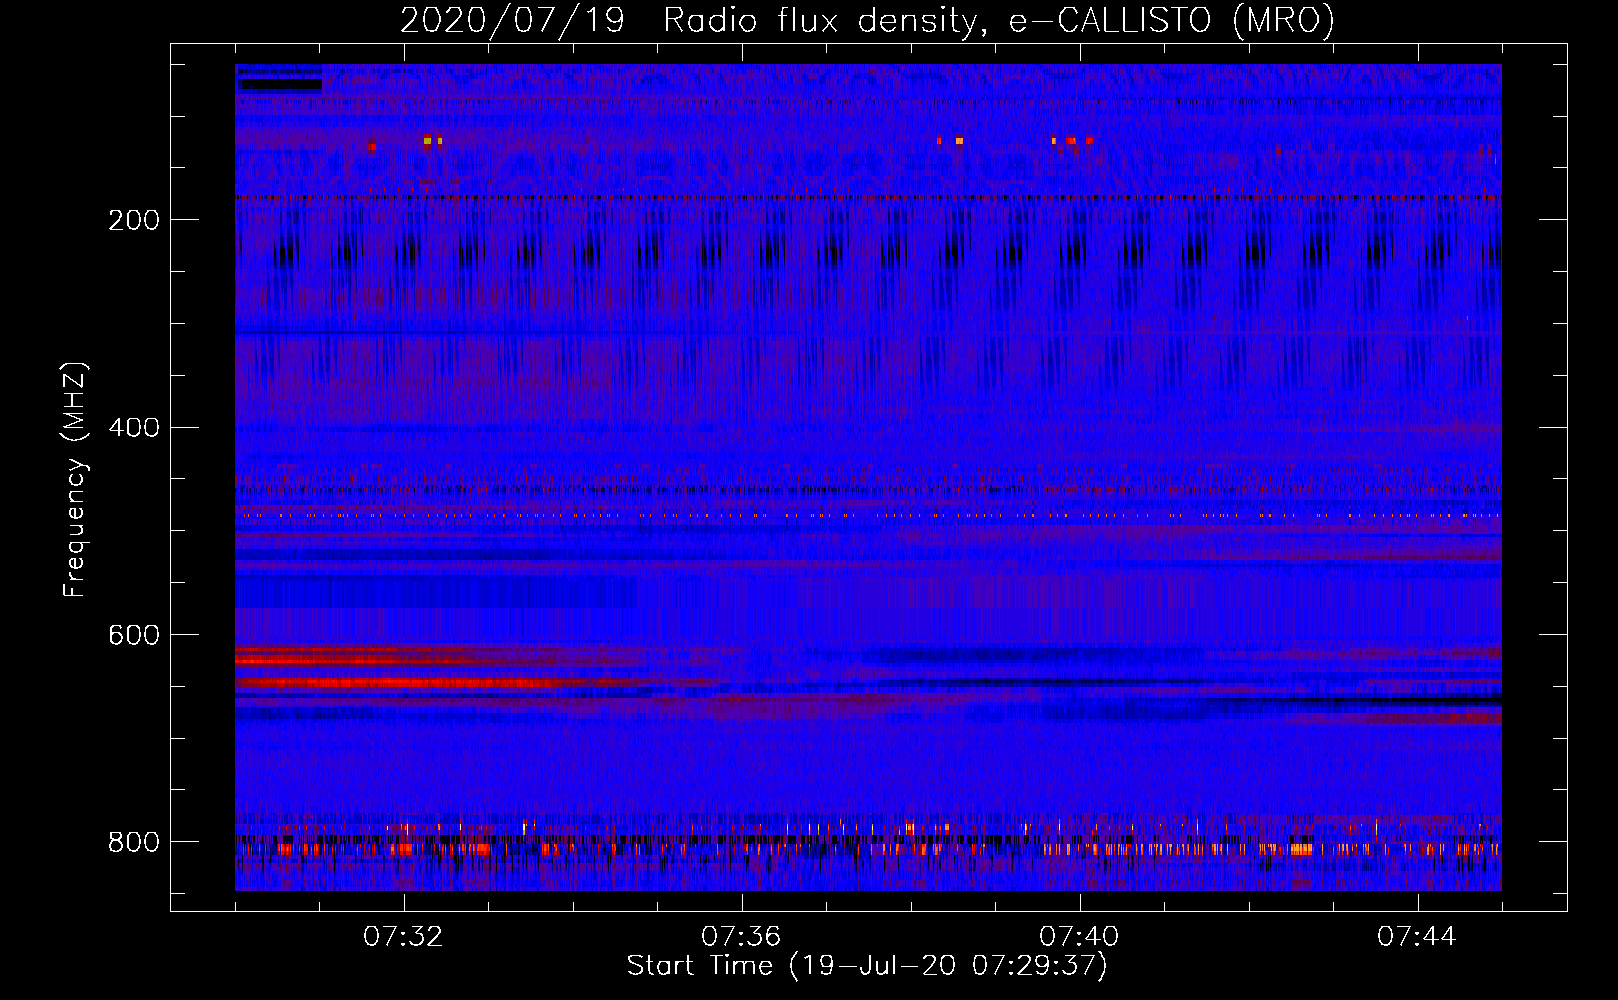Click the plot title '2020/07/19 Radio flux density, e-CALLISTO (MRO)'
The width and height of the screenshot is (1618, 1000).
(x=867, y=20)
